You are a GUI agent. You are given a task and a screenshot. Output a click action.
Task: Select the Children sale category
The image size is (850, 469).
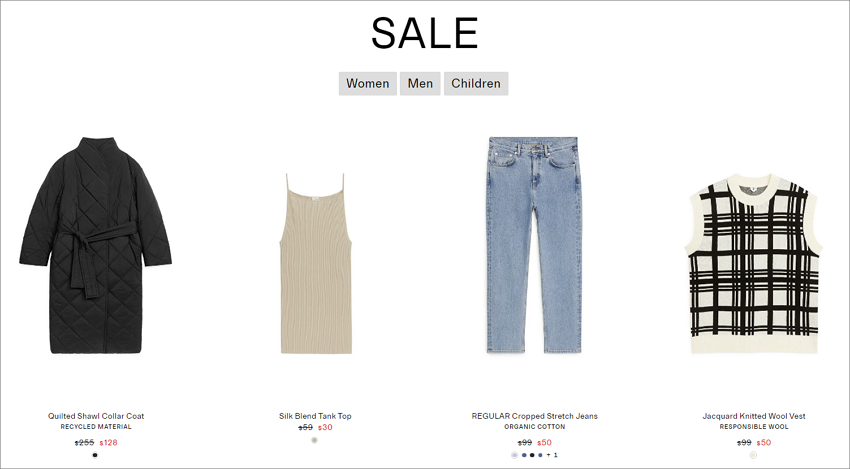coord(476,83)
